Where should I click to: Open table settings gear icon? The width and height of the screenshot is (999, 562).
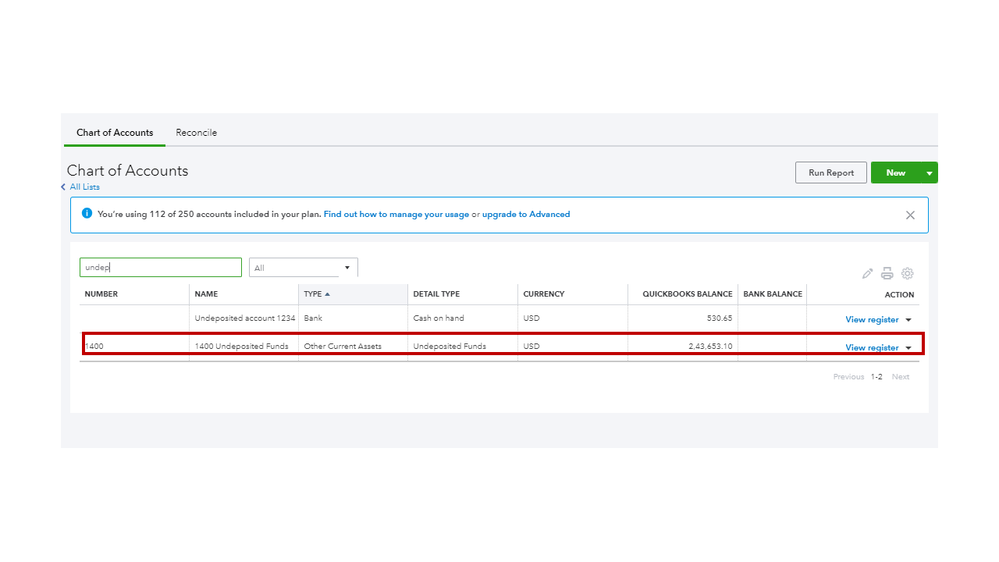[907, 273]
